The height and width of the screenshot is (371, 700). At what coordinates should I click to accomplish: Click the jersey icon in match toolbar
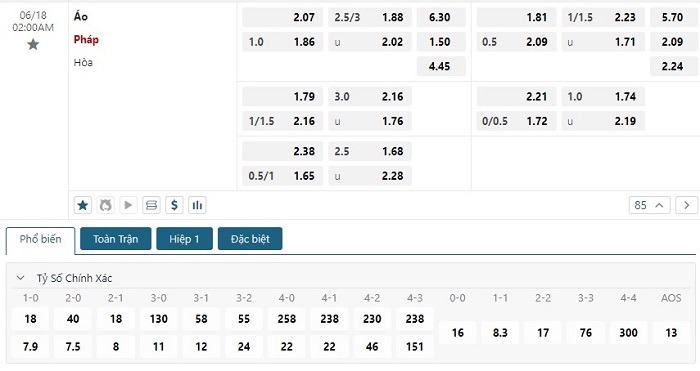click(106, 205)
